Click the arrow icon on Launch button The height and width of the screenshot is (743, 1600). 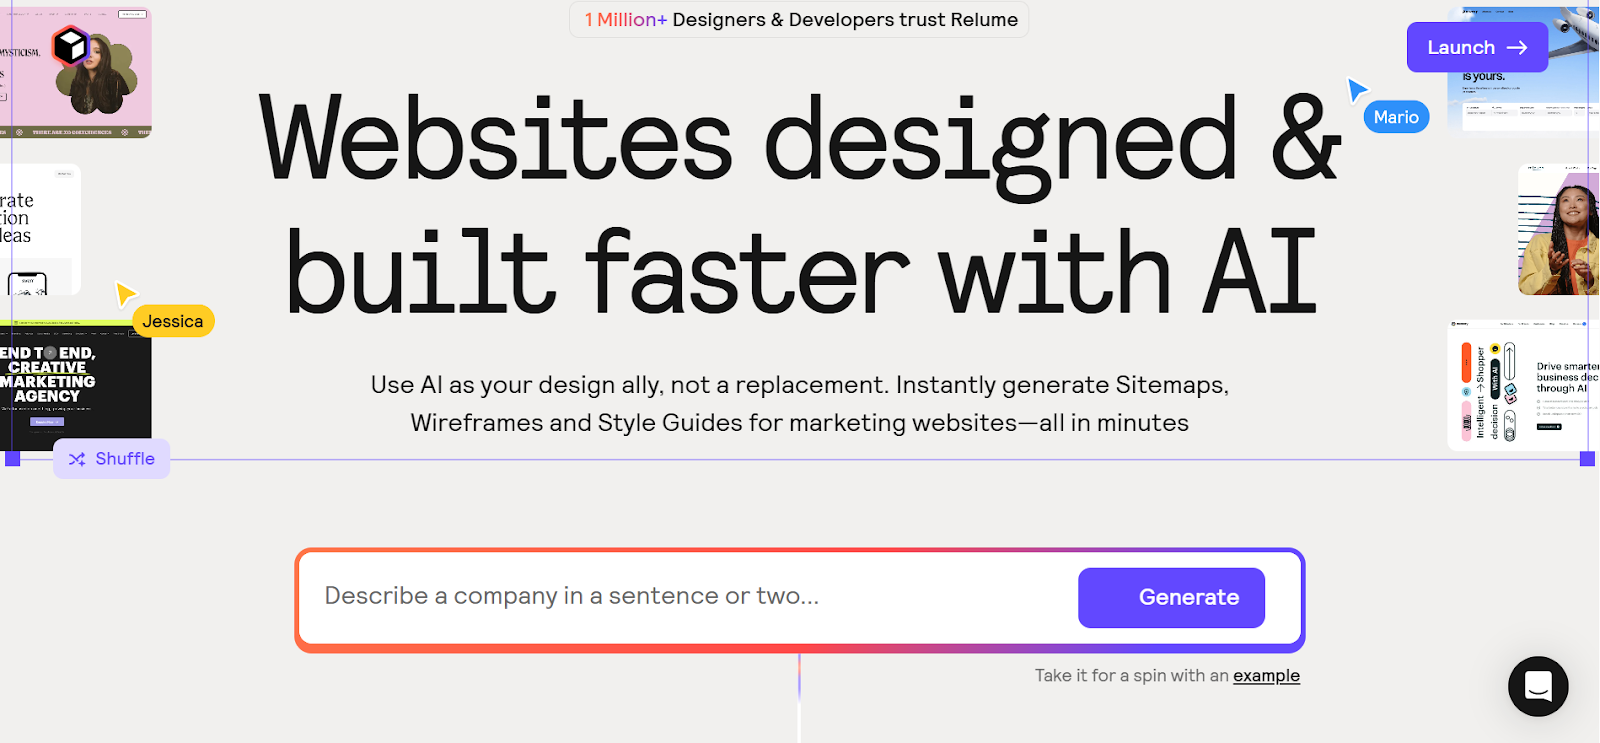coord(1517,48)
